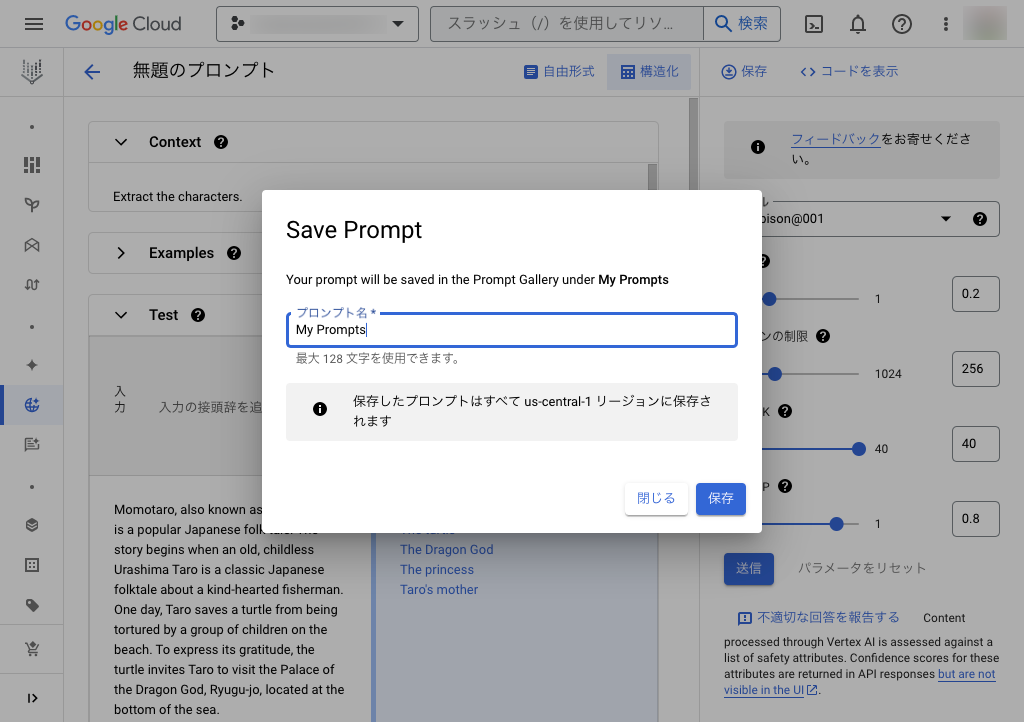The height and width of the screenshot is (722, 1024).
Task: Activate Cloud Shell terminal icon
Action: pos(814,24)
